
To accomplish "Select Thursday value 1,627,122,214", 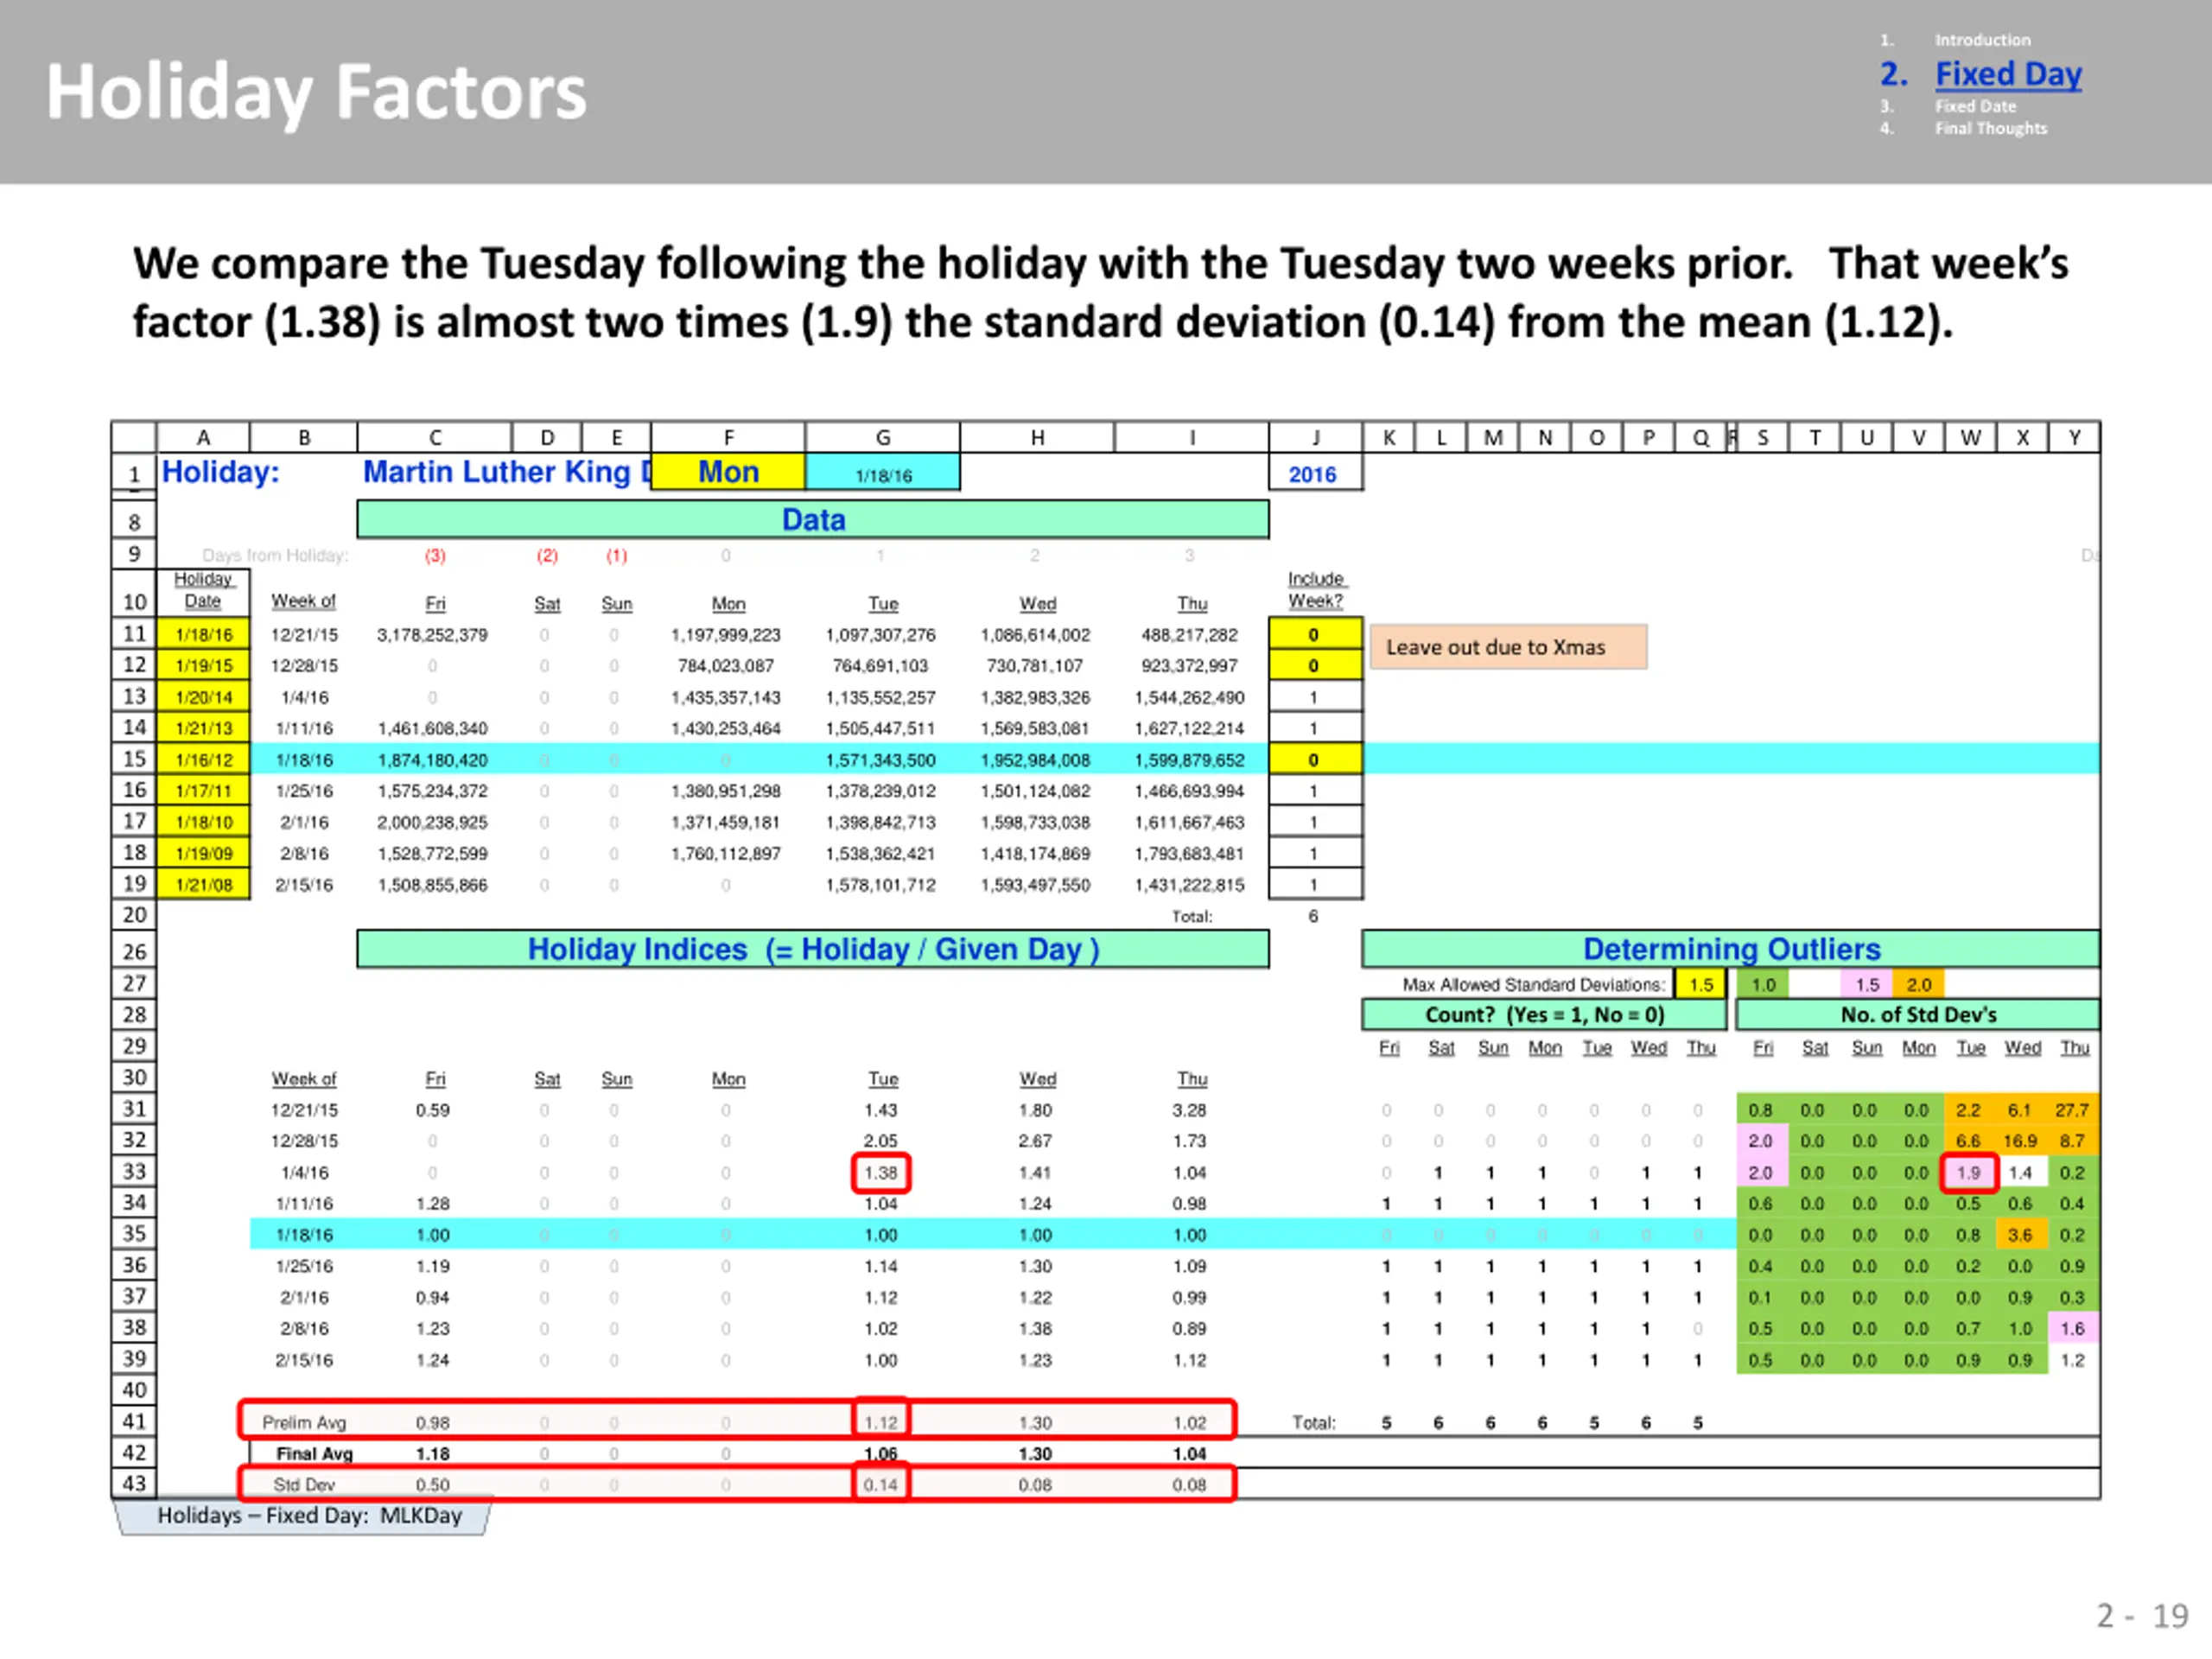I will [x=1189, y=728].
